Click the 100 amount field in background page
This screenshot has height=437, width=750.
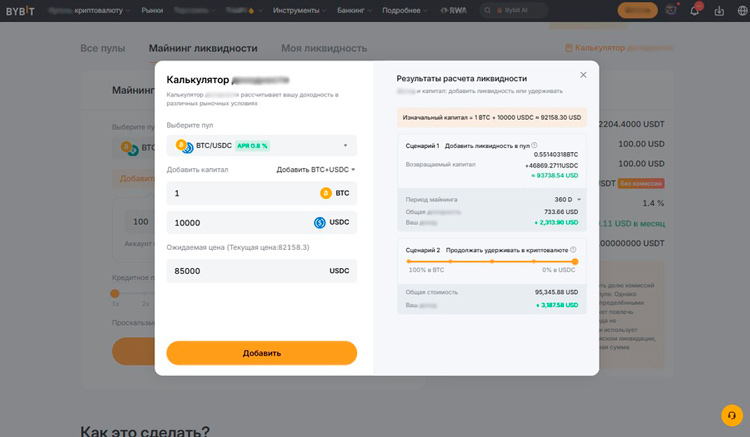coord(141,222)
